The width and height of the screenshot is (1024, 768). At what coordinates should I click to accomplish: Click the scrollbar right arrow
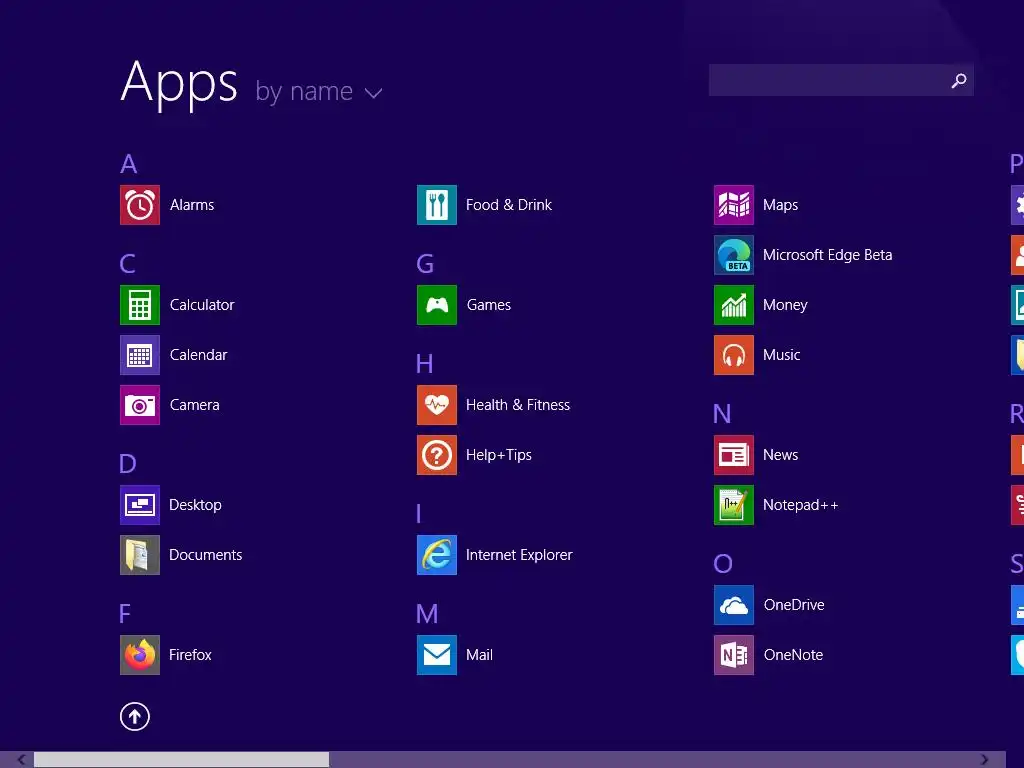(x=985, y=760)
